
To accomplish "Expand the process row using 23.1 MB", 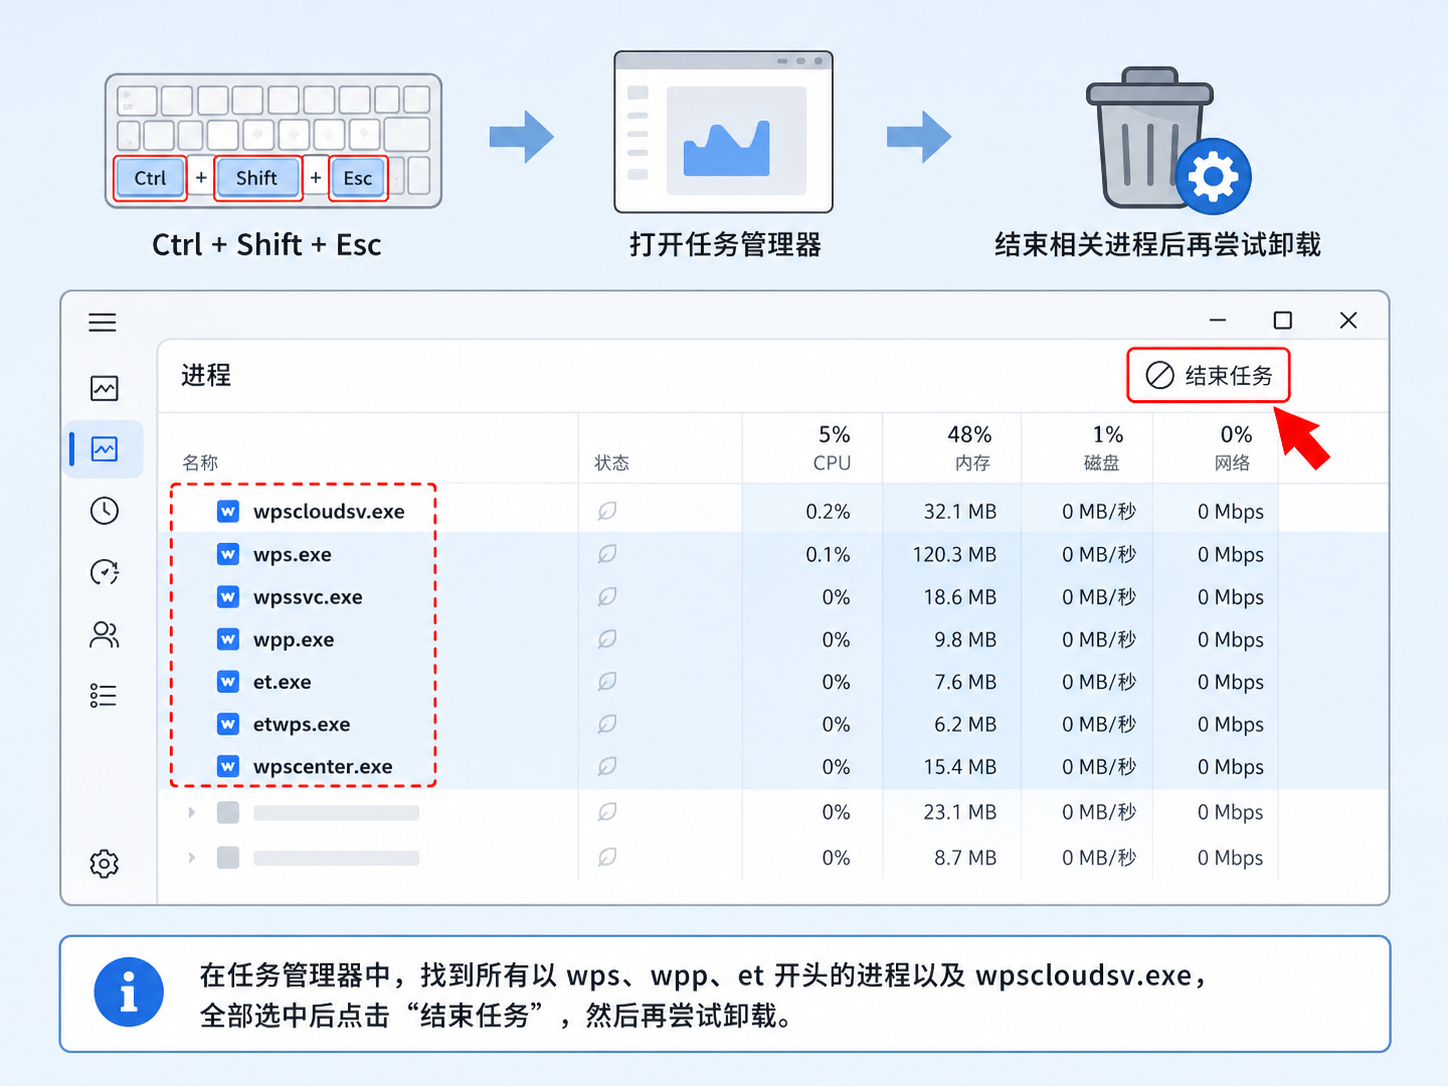I will (x=191, y=812).
